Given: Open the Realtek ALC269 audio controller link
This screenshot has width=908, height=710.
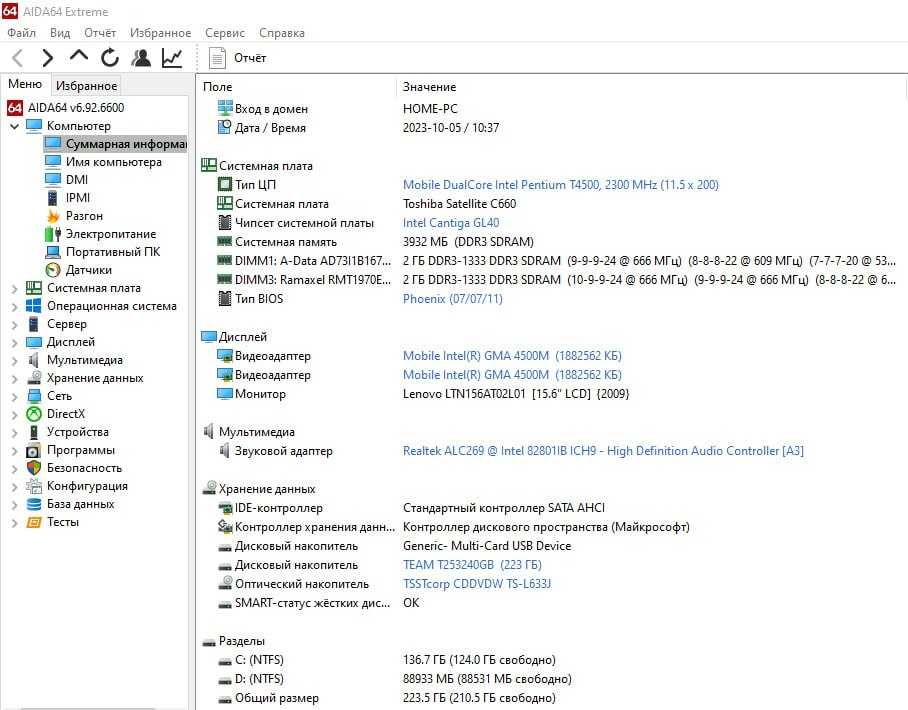Looking at the screenshot, I should coord(603,451).
